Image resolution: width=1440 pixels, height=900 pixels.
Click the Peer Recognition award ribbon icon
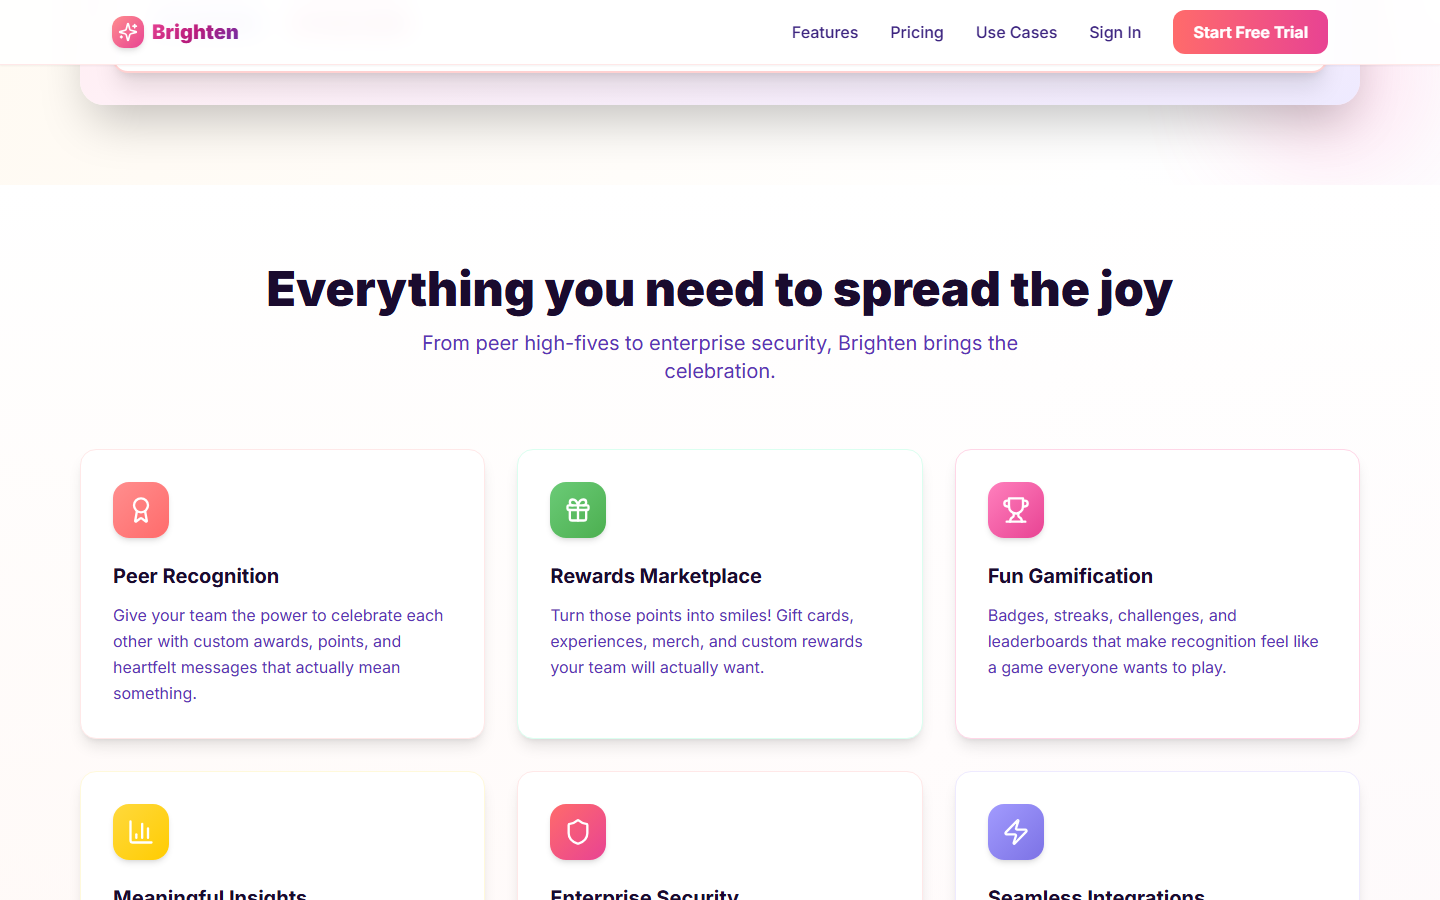(140, 510)
